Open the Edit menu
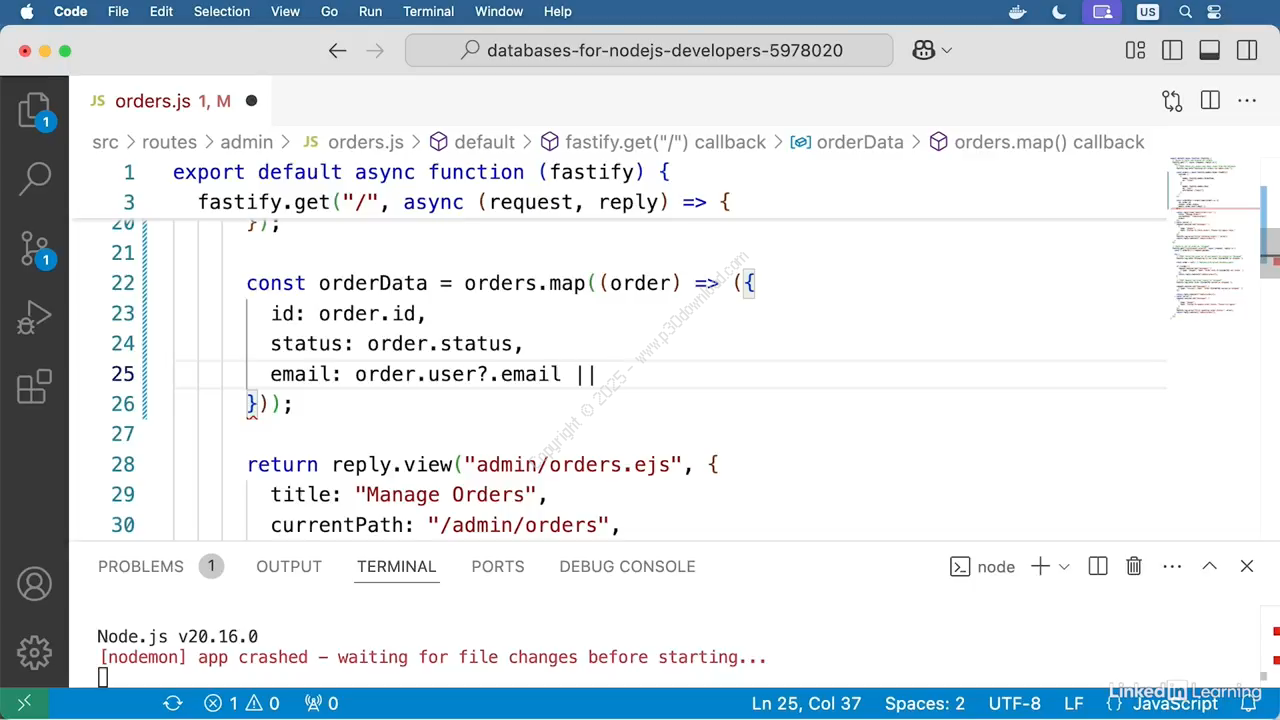Image resolution: width=1280 pixels, height=720 pixels. click(161, 11)
